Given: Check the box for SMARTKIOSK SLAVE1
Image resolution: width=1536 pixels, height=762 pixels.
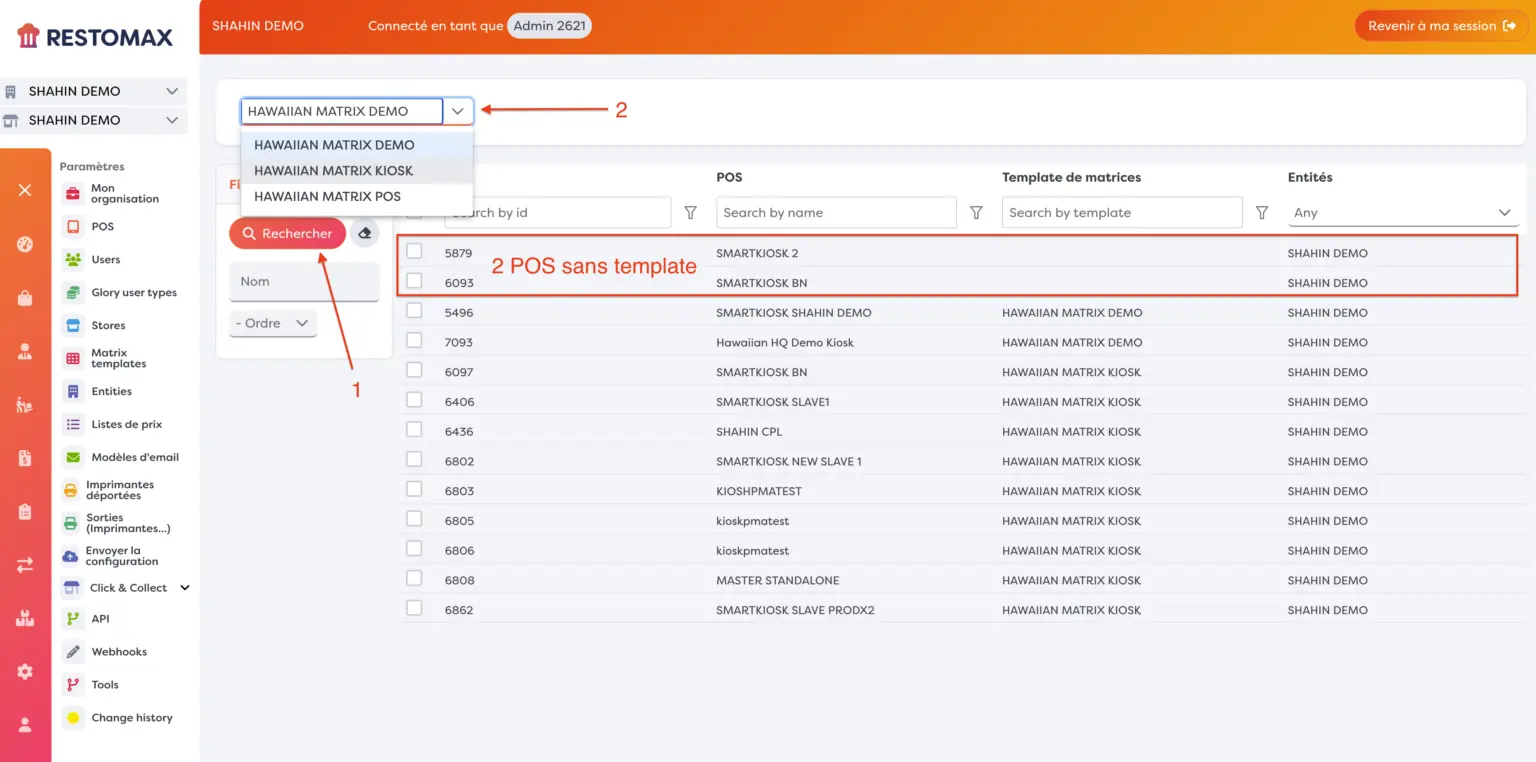Looking at the screenshot, I should tap(414, 400).
